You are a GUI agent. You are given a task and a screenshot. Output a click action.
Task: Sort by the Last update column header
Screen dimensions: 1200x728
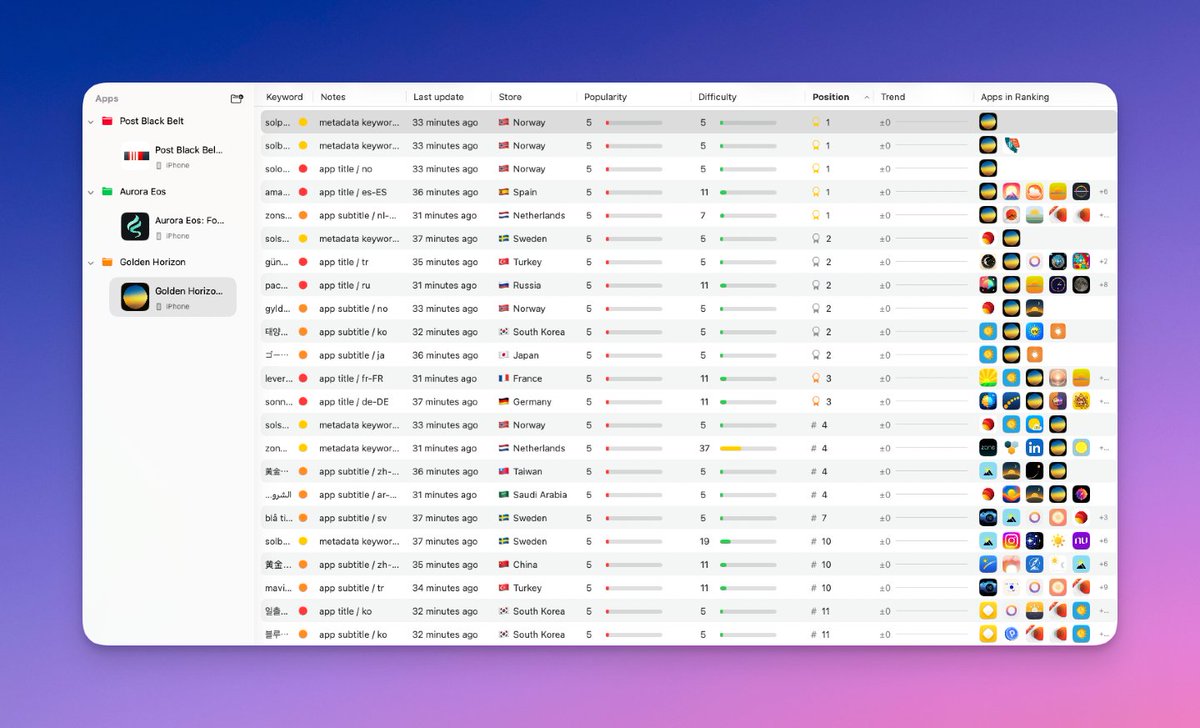pos(438,97)
